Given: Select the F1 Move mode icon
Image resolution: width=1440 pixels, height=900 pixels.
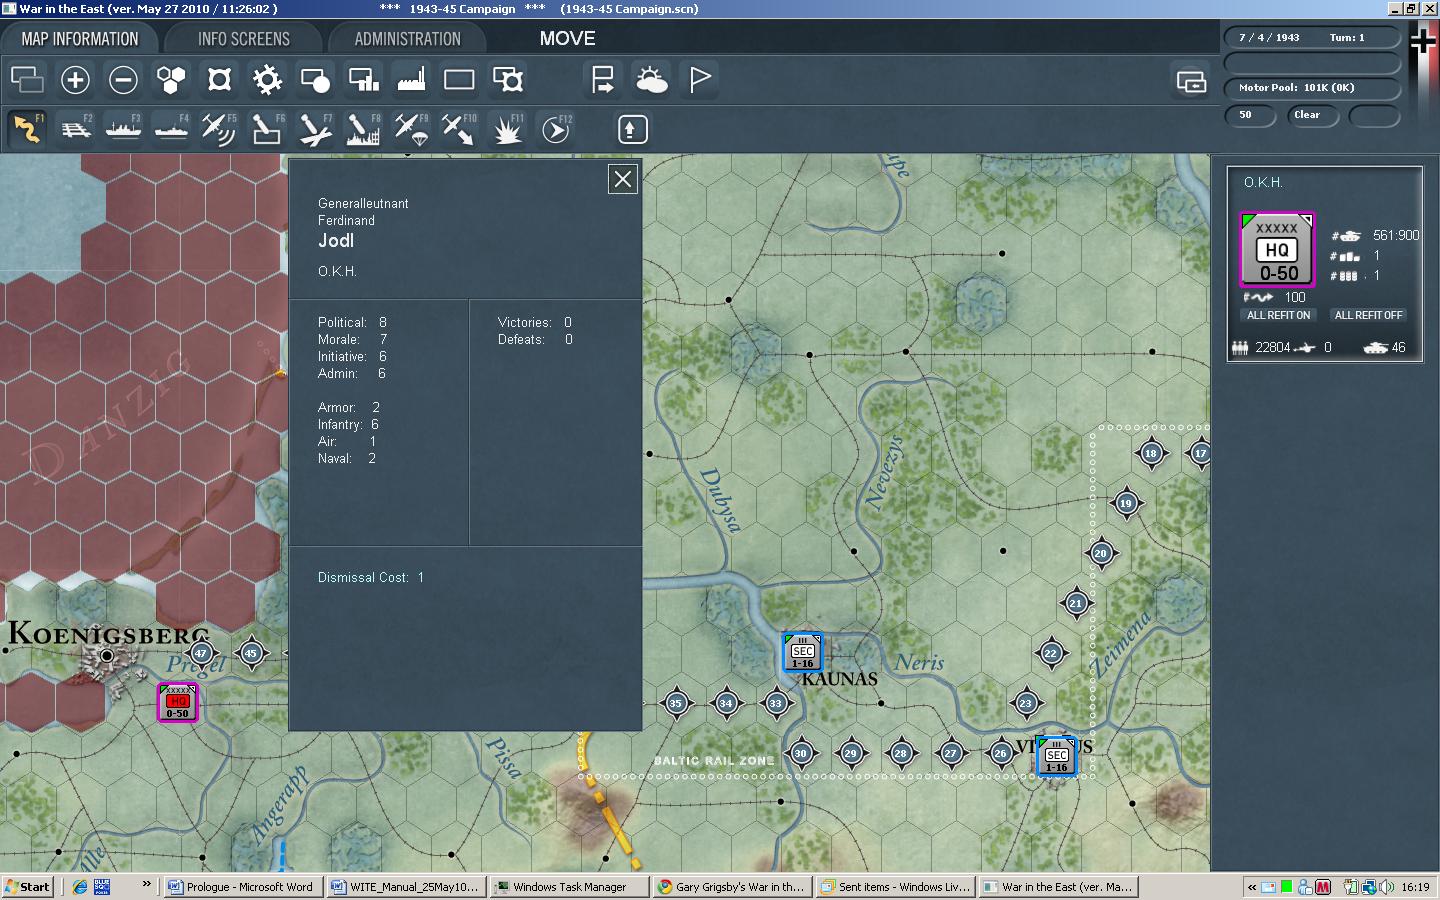Looking at the screenshot, I should click(27, 129).
